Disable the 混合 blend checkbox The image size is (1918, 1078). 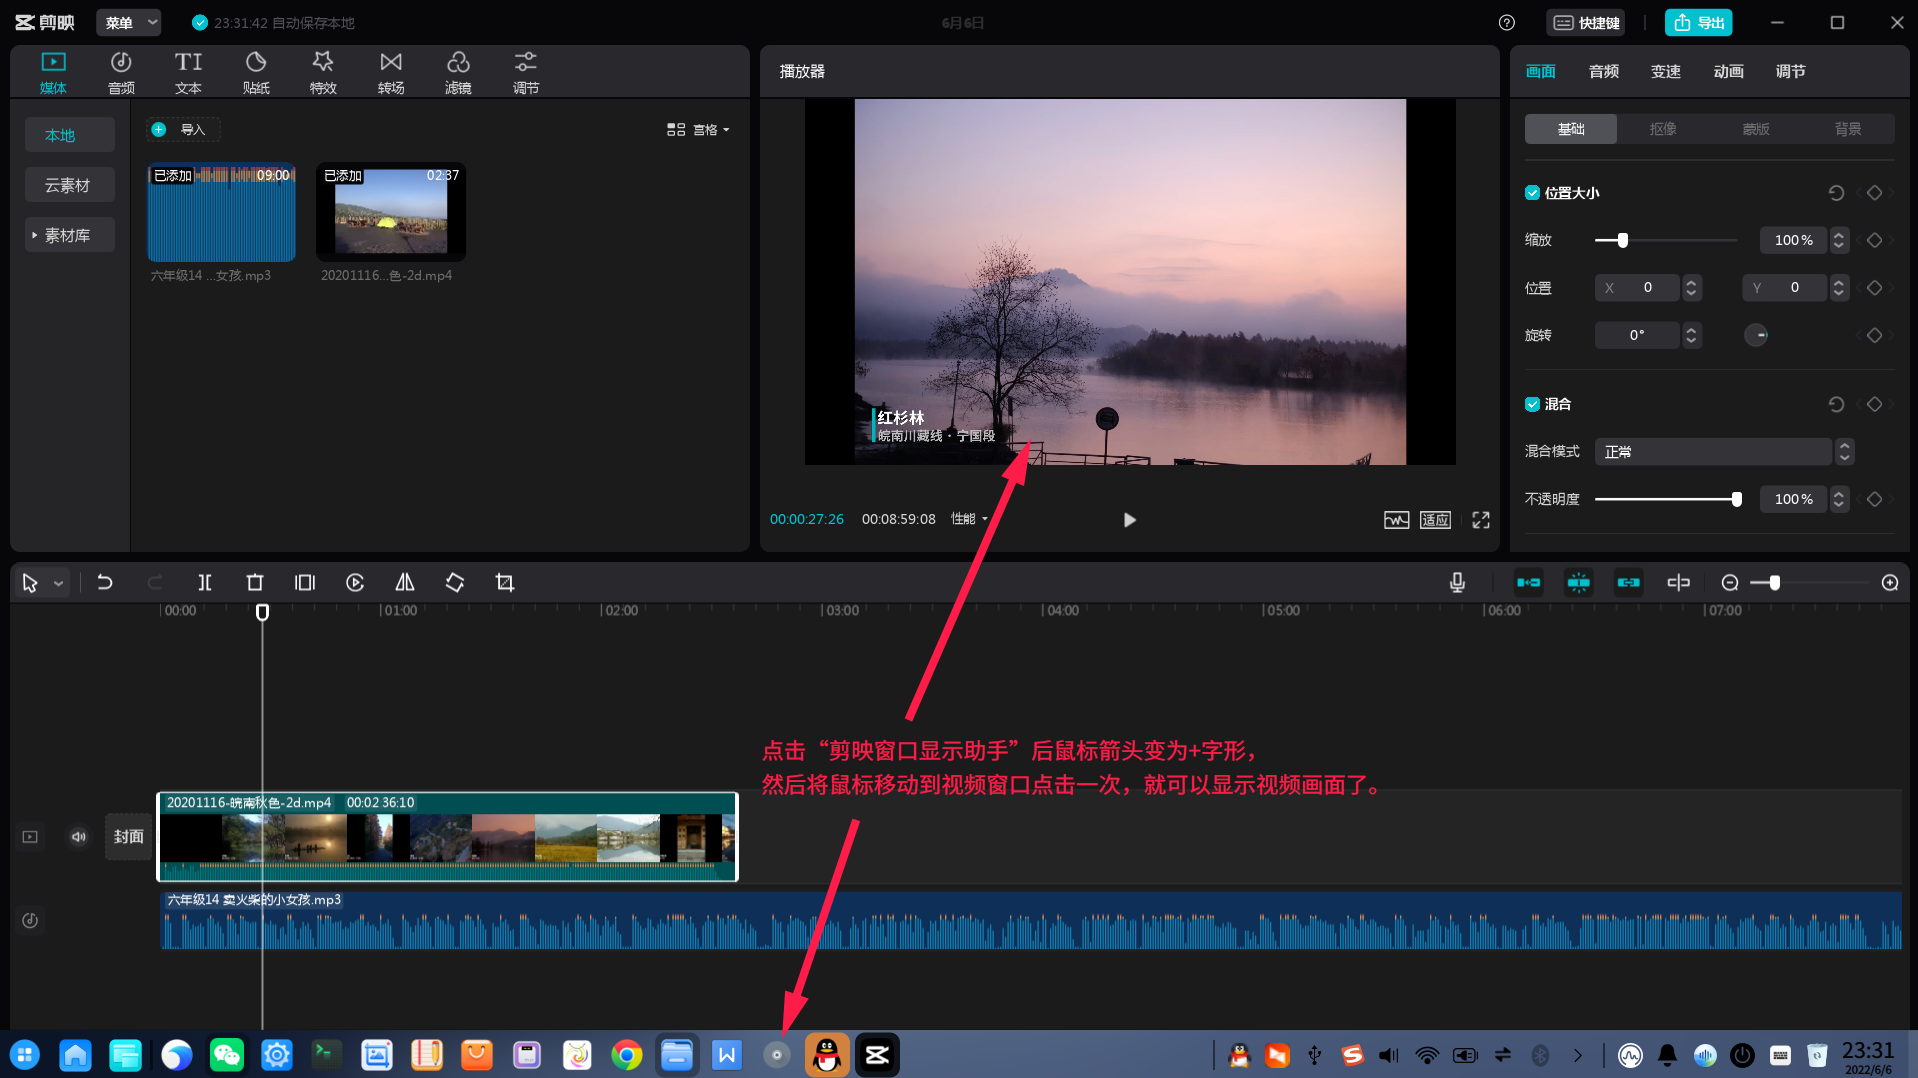pos(1531,404)
